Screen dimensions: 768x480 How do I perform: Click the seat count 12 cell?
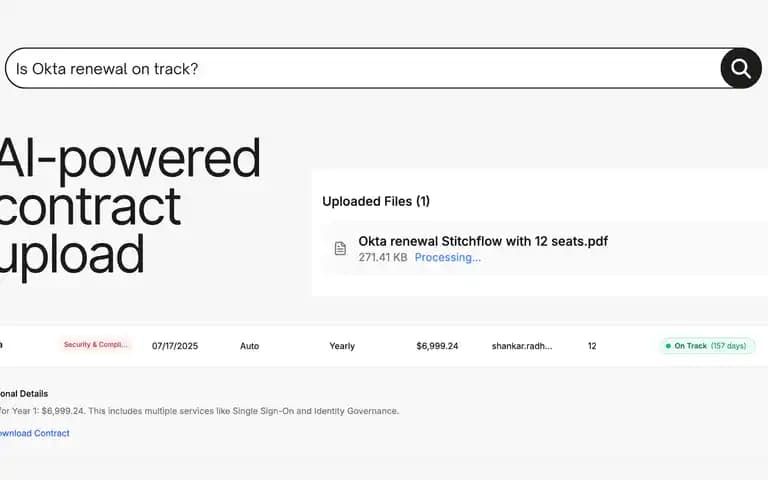[x=592, y=346]
